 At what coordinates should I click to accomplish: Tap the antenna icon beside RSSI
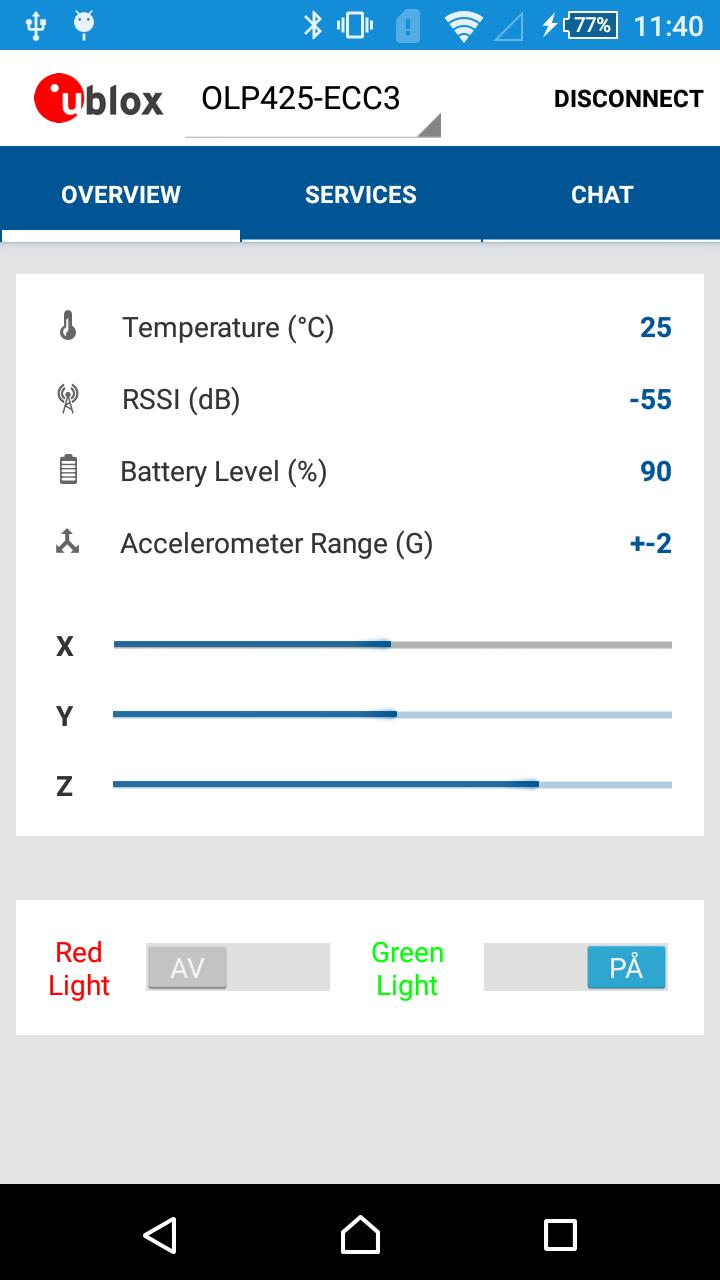coord(68,399)
